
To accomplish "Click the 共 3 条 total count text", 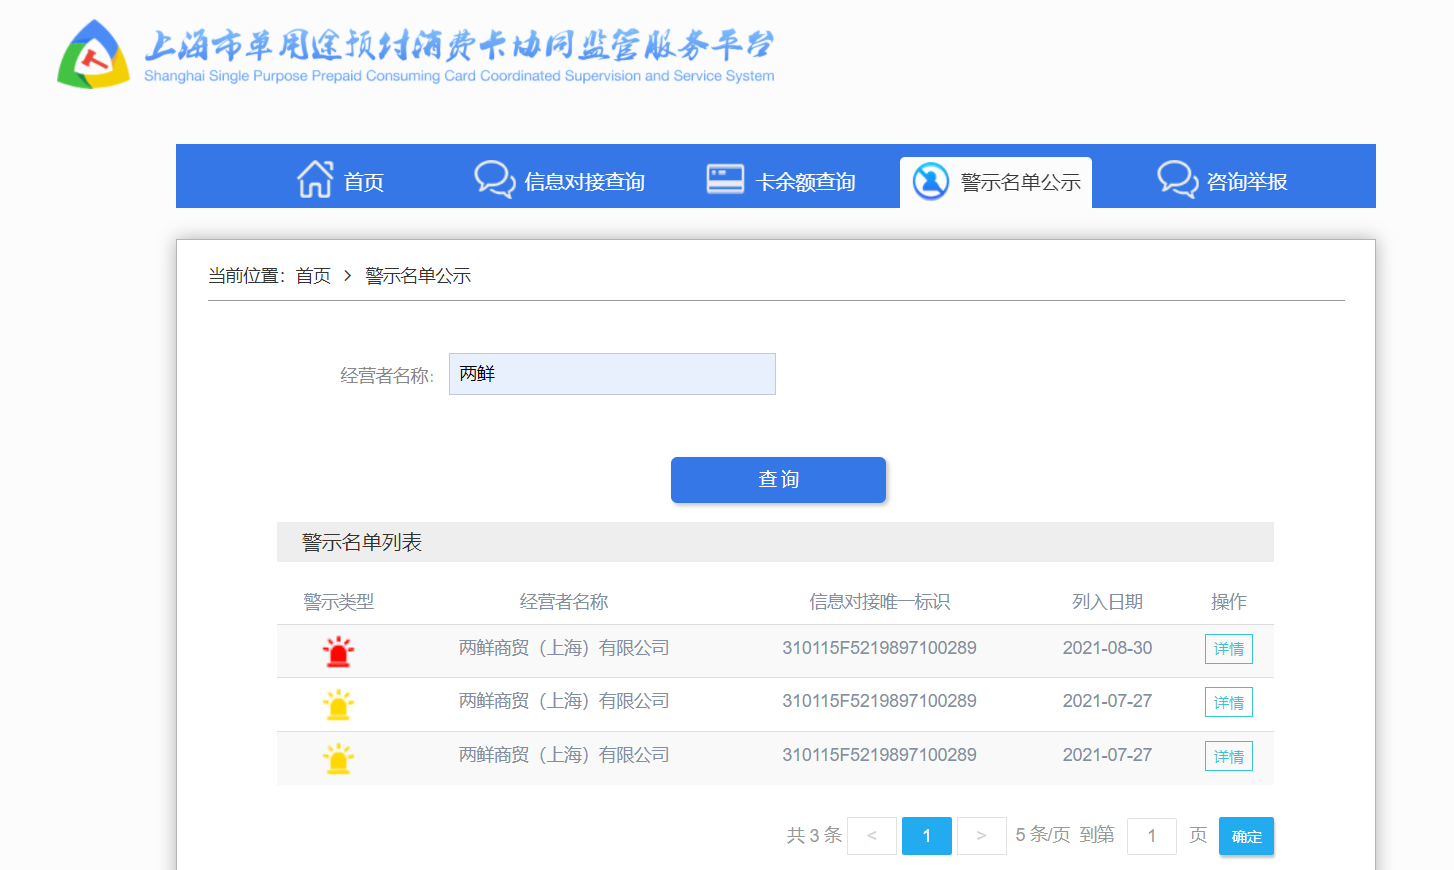I will tap(814, 835).
